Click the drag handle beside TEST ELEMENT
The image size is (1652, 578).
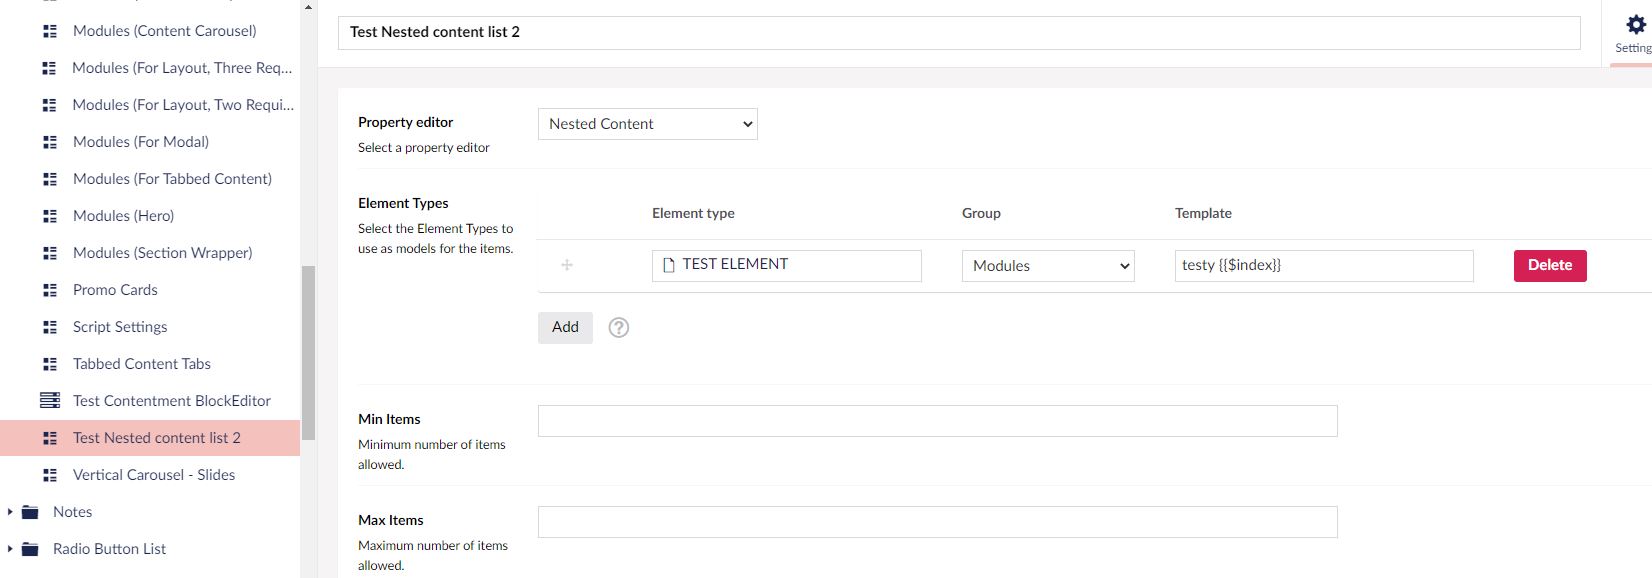coord(567,265)
